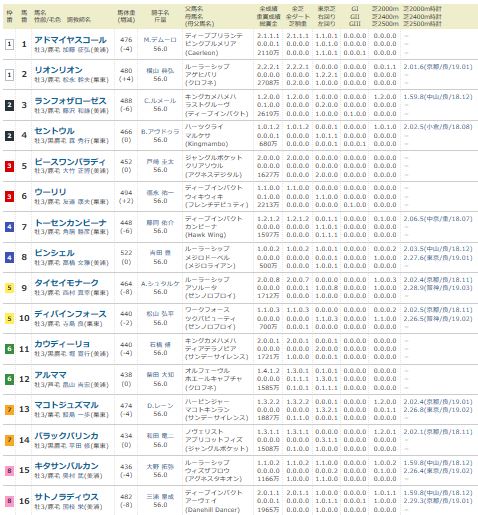This screenshot has height=515, width=478.
Task: Click white frame 1 badge beside アドマイヤスコール
Action: click(9, 44)
